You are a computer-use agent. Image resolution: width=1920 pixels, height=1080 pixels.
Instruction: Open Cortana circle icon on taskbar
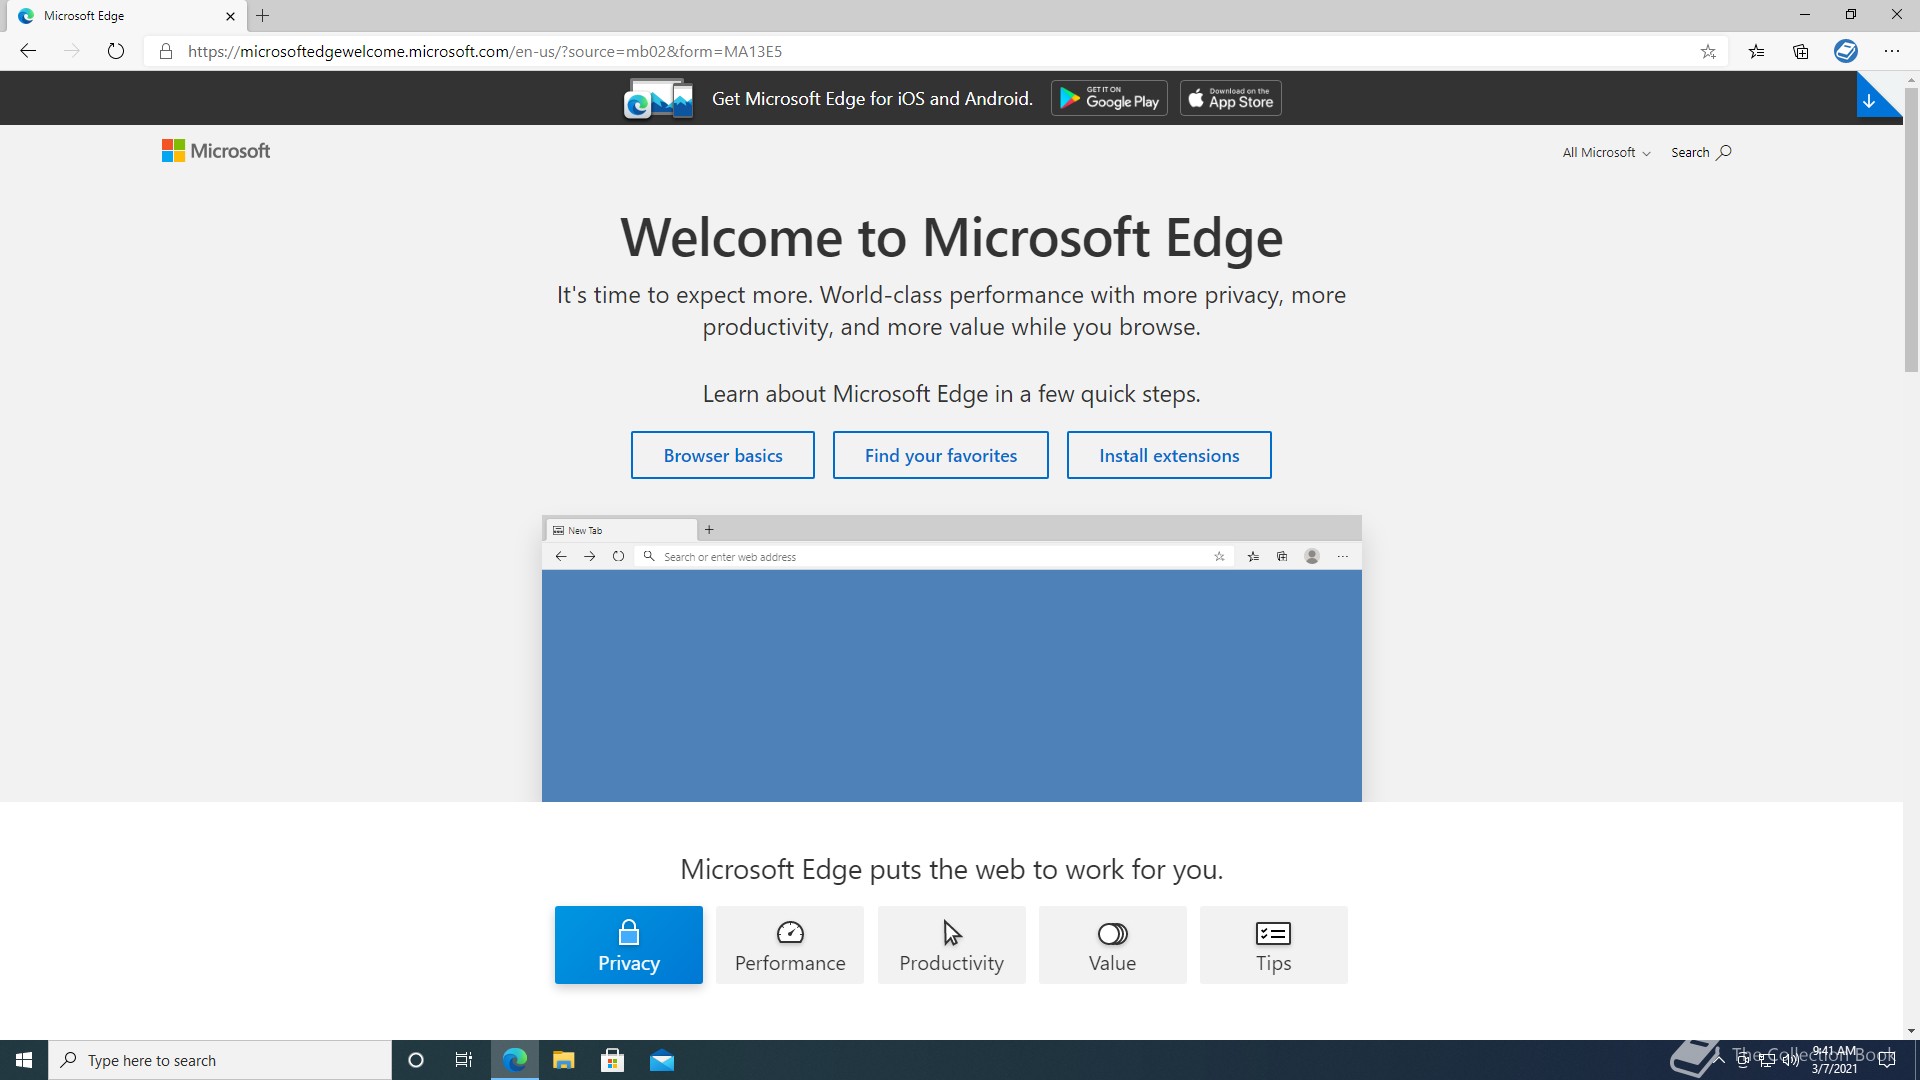pyautogui.click(x=416, y=1060)
